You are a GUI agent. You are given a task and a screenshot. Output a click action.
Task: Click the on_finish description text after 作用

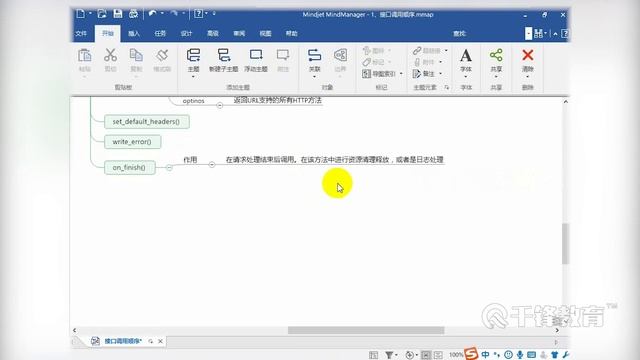[335, 160]
